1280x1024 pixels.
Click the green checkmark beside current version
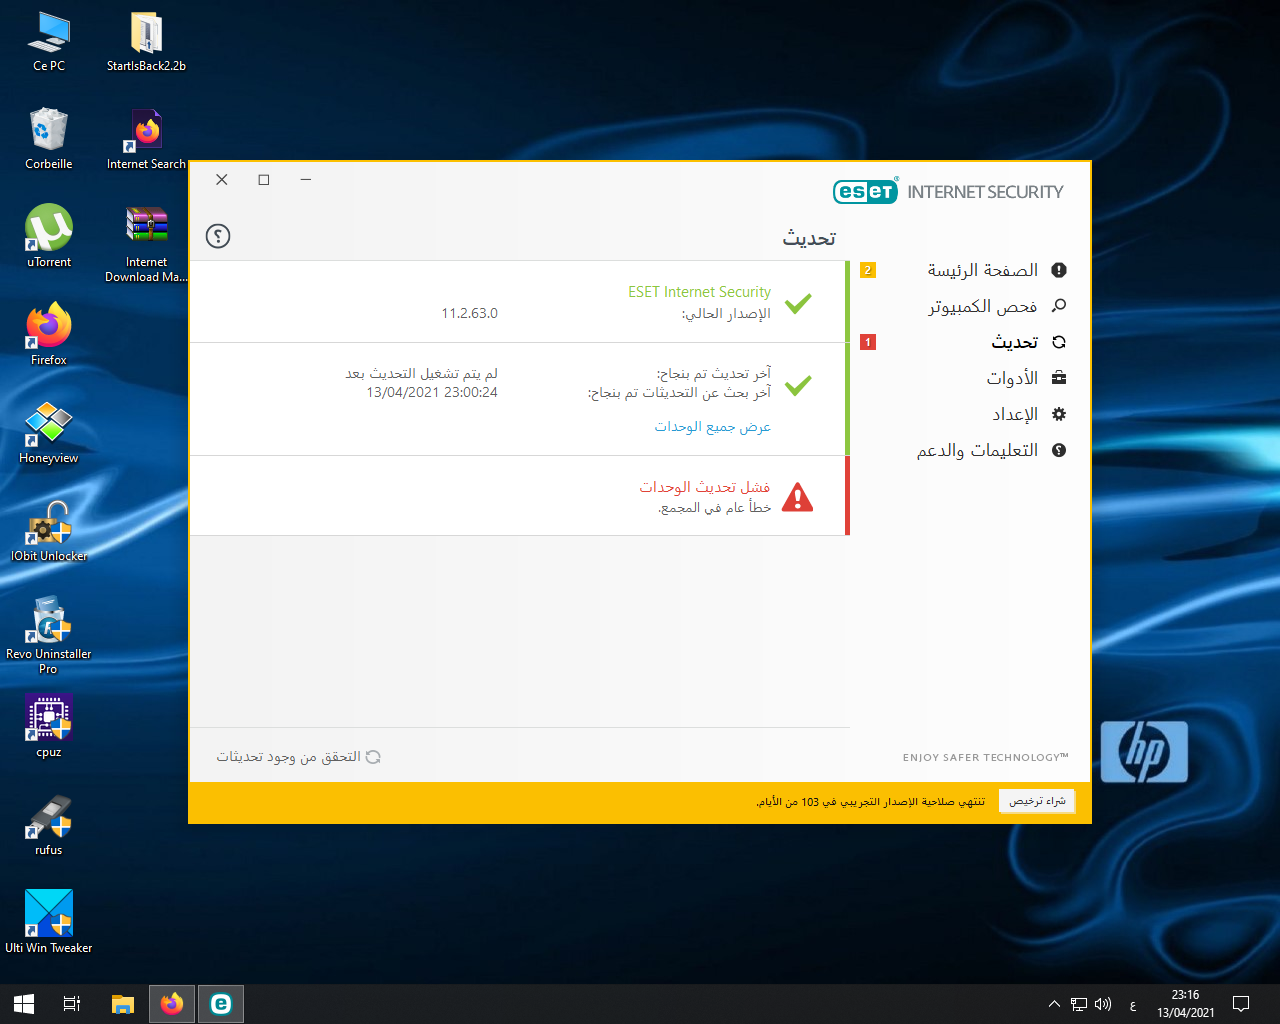point(798,302)
